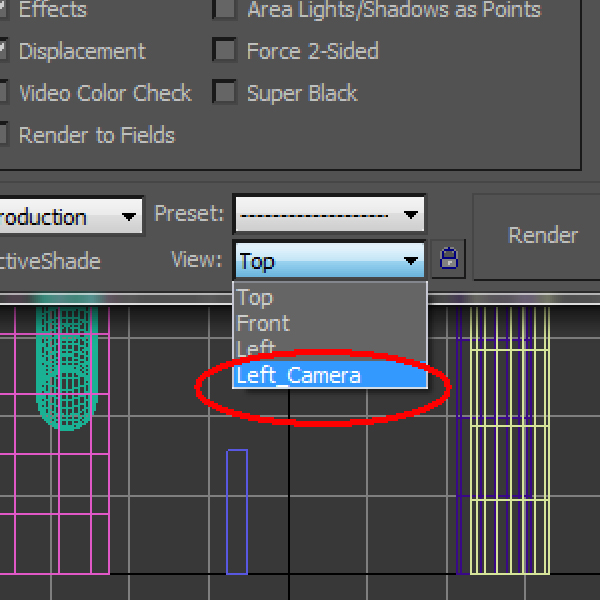Enable Video Color Check option
600x600 pixels.
coord(4,93)
